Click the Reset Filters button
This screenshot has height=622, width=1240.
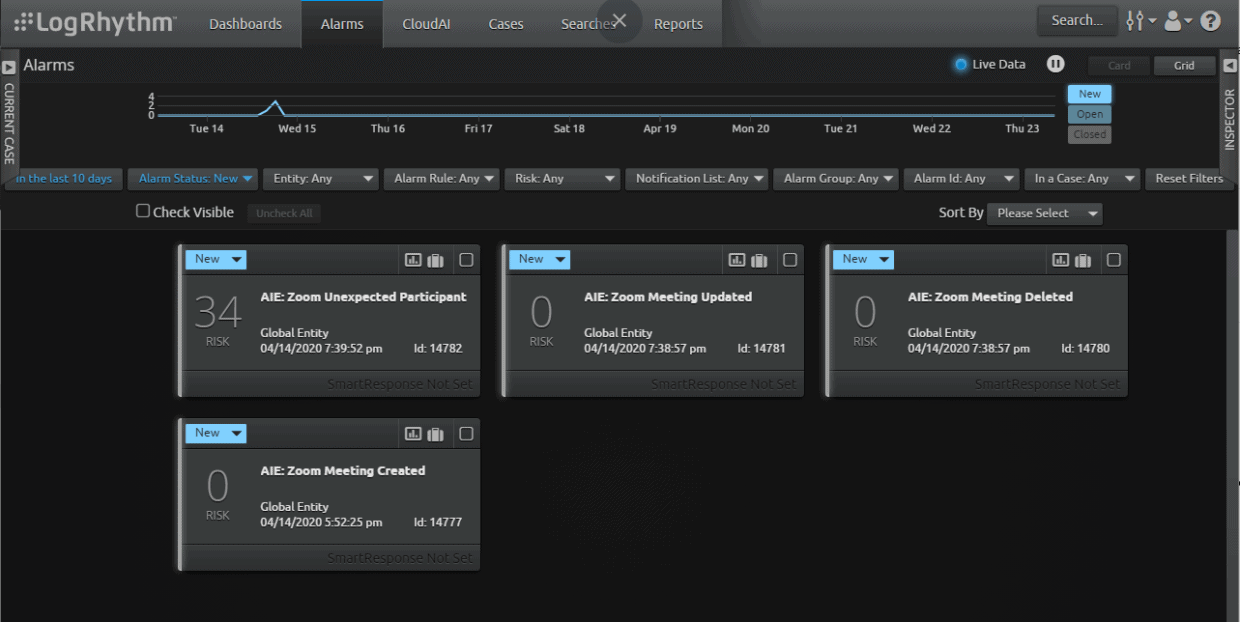[x=1189, y=178]
